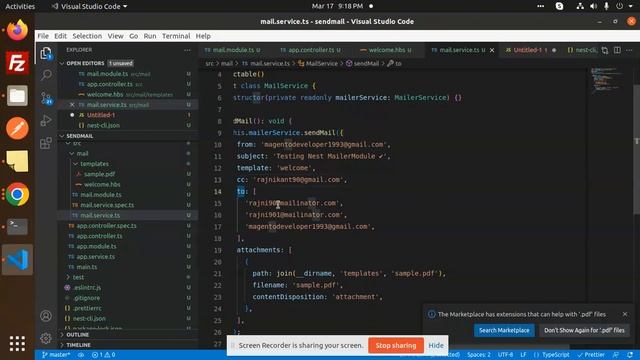Click the editor vertical scrollbar
The height and width of the screenshot is (360, 640).
(636, 149)
